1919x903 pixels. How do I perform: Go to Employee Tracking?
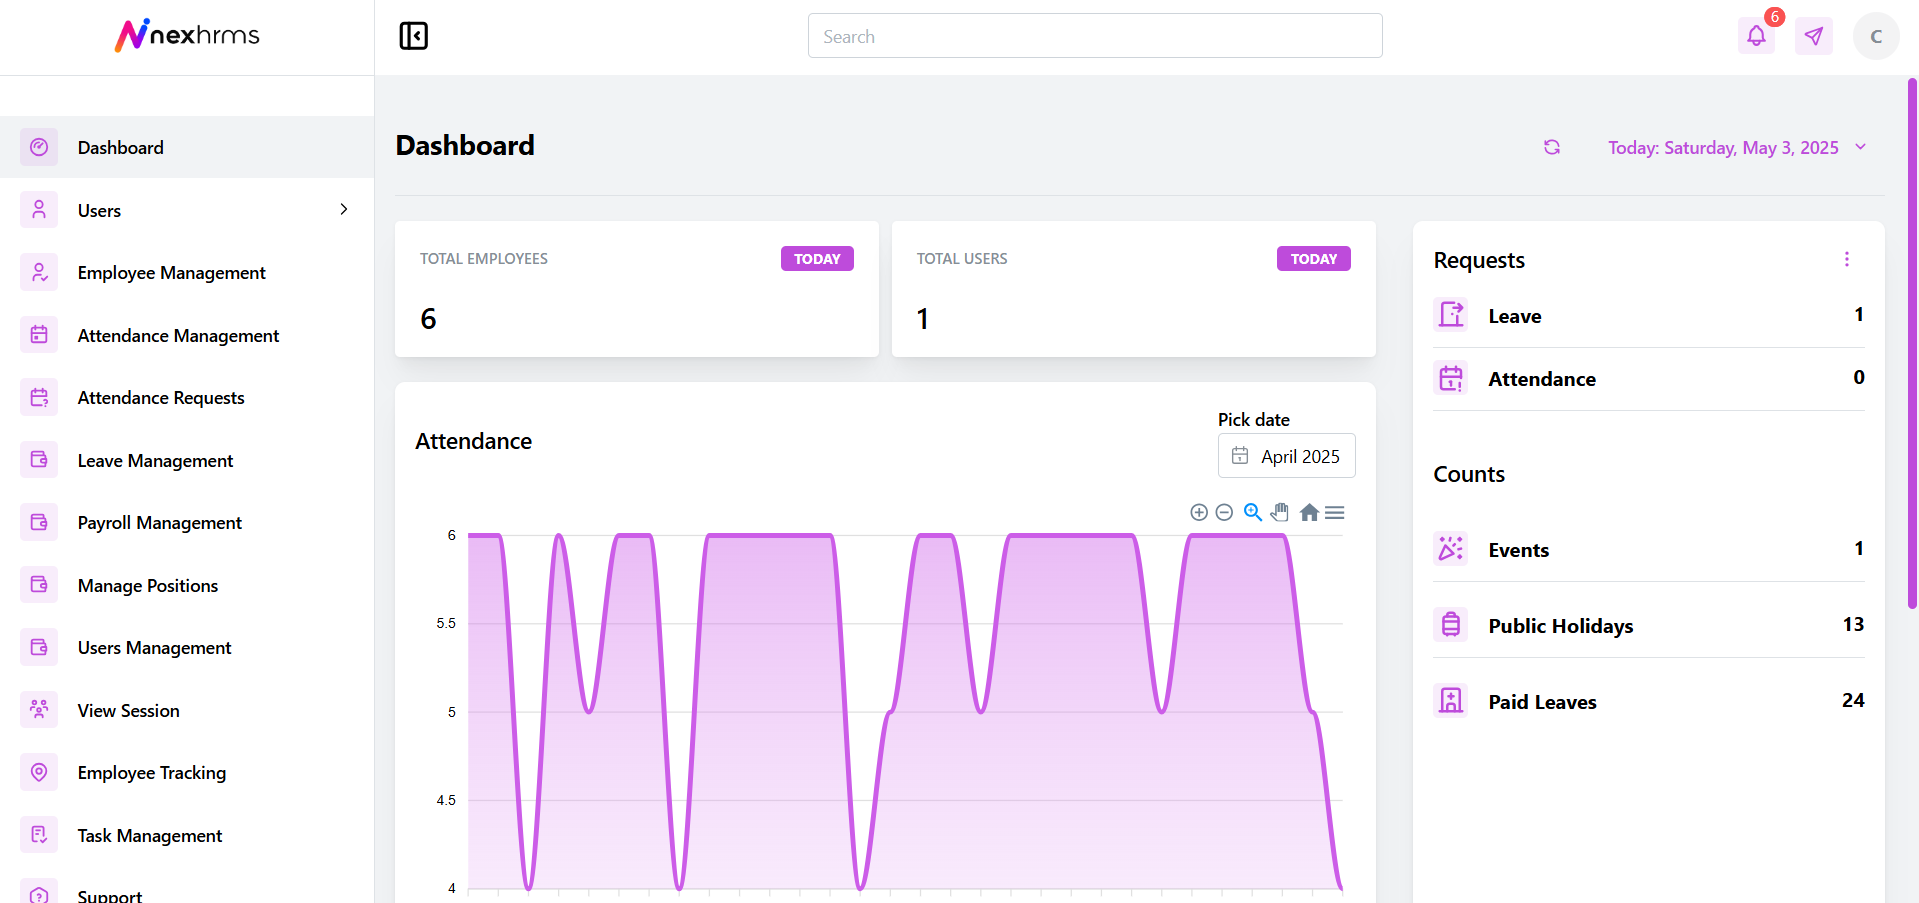click(187, 772)
